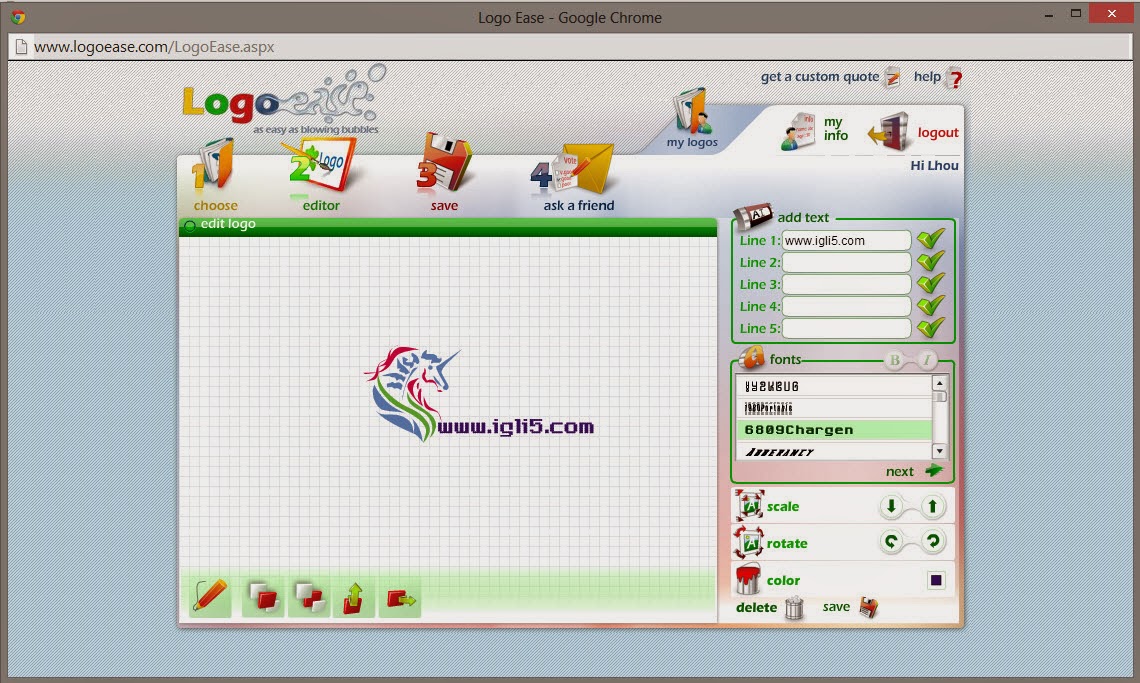
Task: Toggle italic font style button
Action: pos(926,361)
